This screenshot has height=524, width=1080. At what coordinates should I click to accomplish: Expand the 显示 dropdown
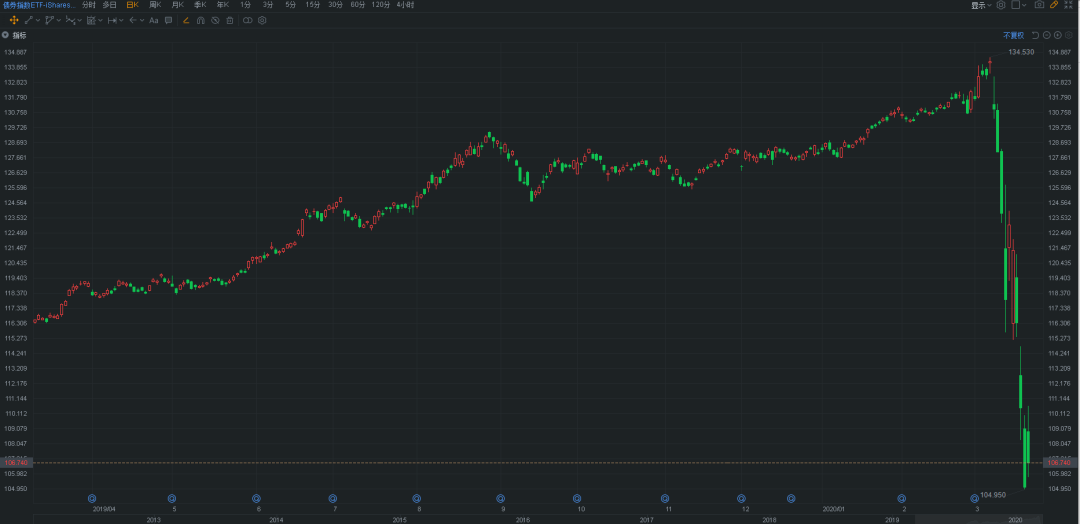(982, 6)
